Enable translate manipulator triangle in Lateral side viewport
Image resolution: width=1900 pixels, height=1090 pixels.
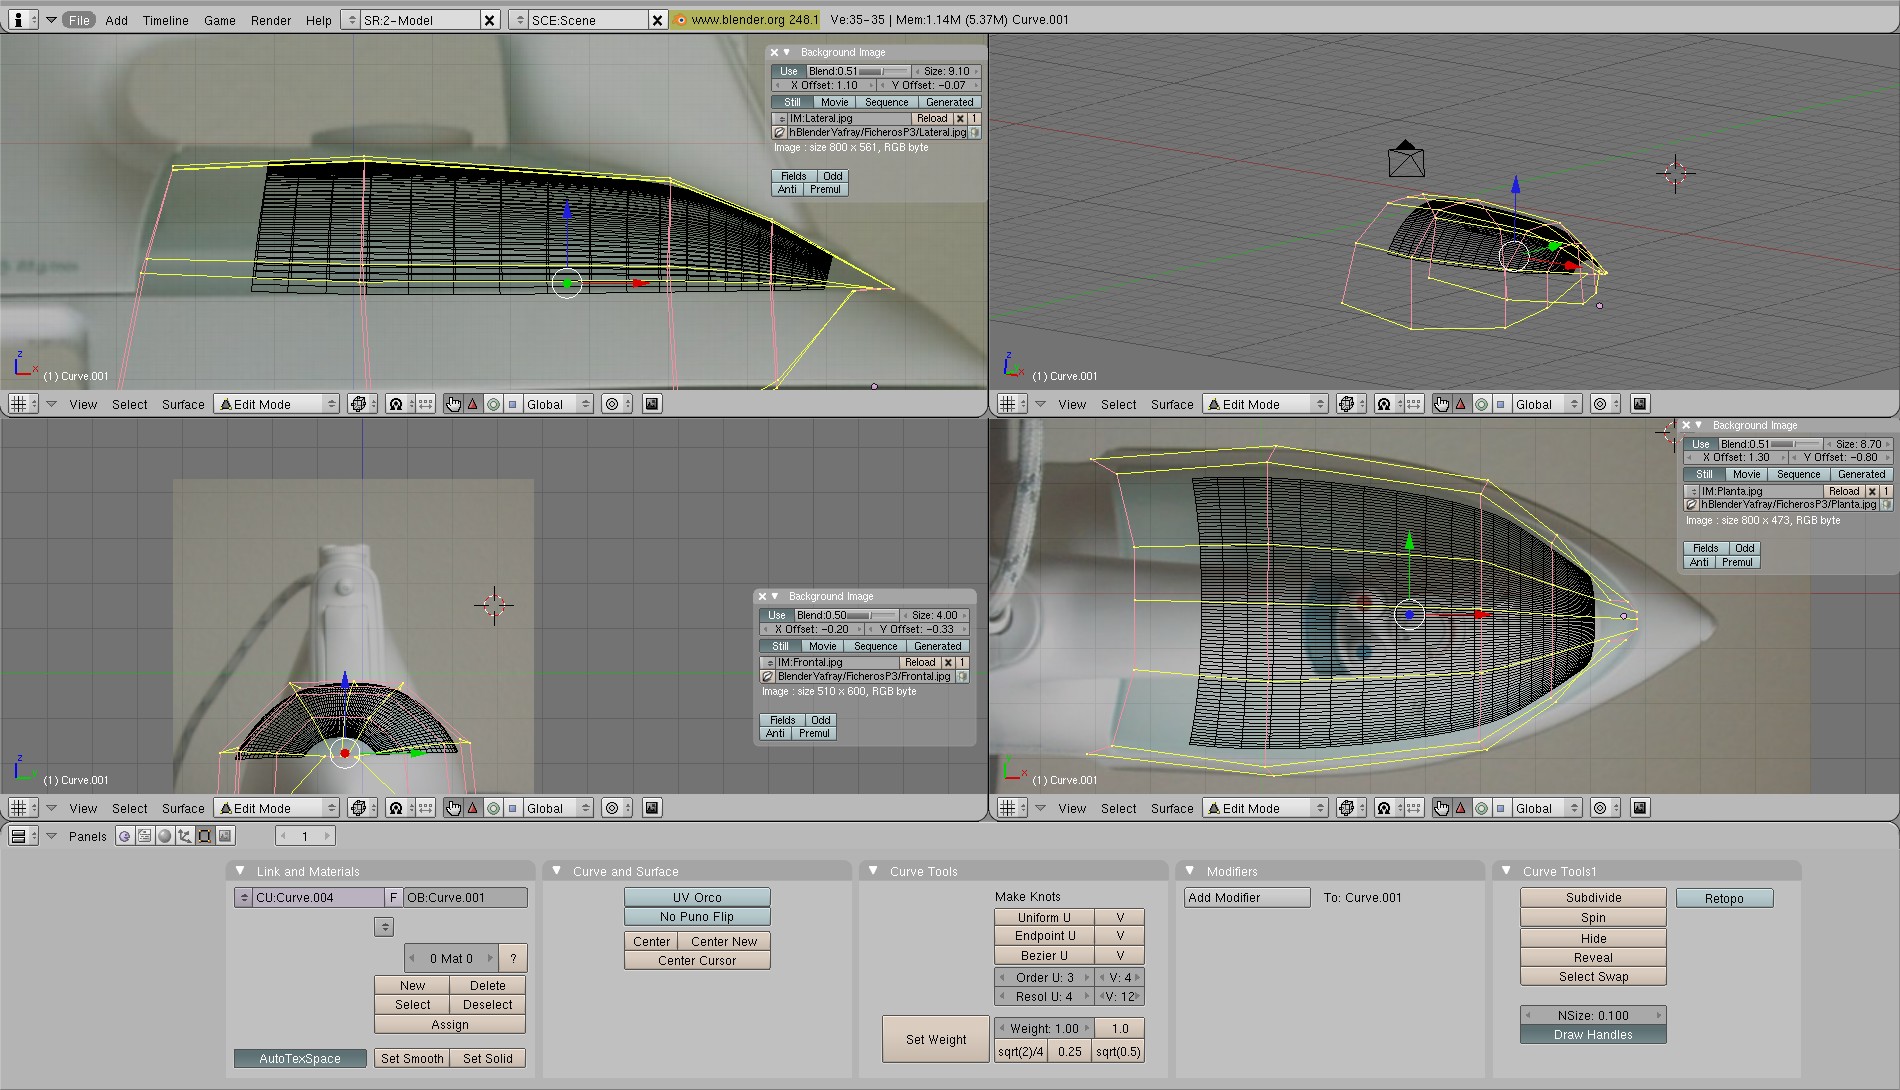[473, 404]
